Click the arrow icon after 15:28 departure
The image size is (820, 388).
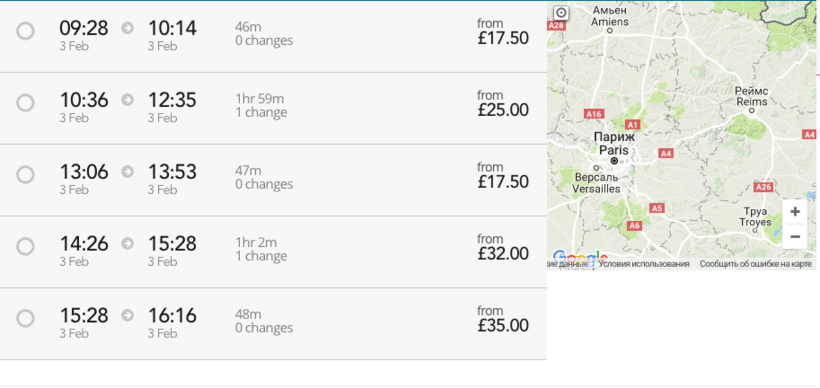point(128,315)
